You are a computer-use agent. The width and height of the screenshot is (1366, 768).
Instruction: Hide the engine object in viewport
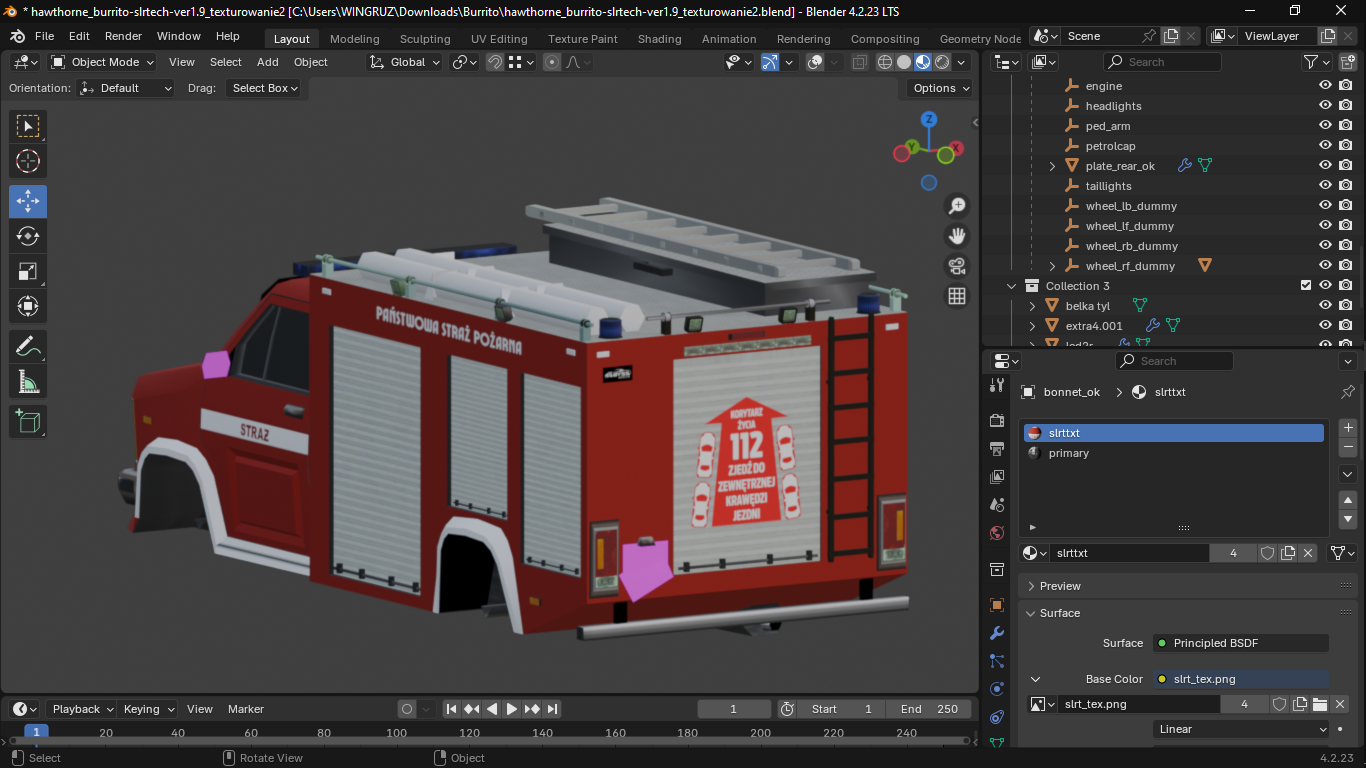click(x=1325, y=86)
